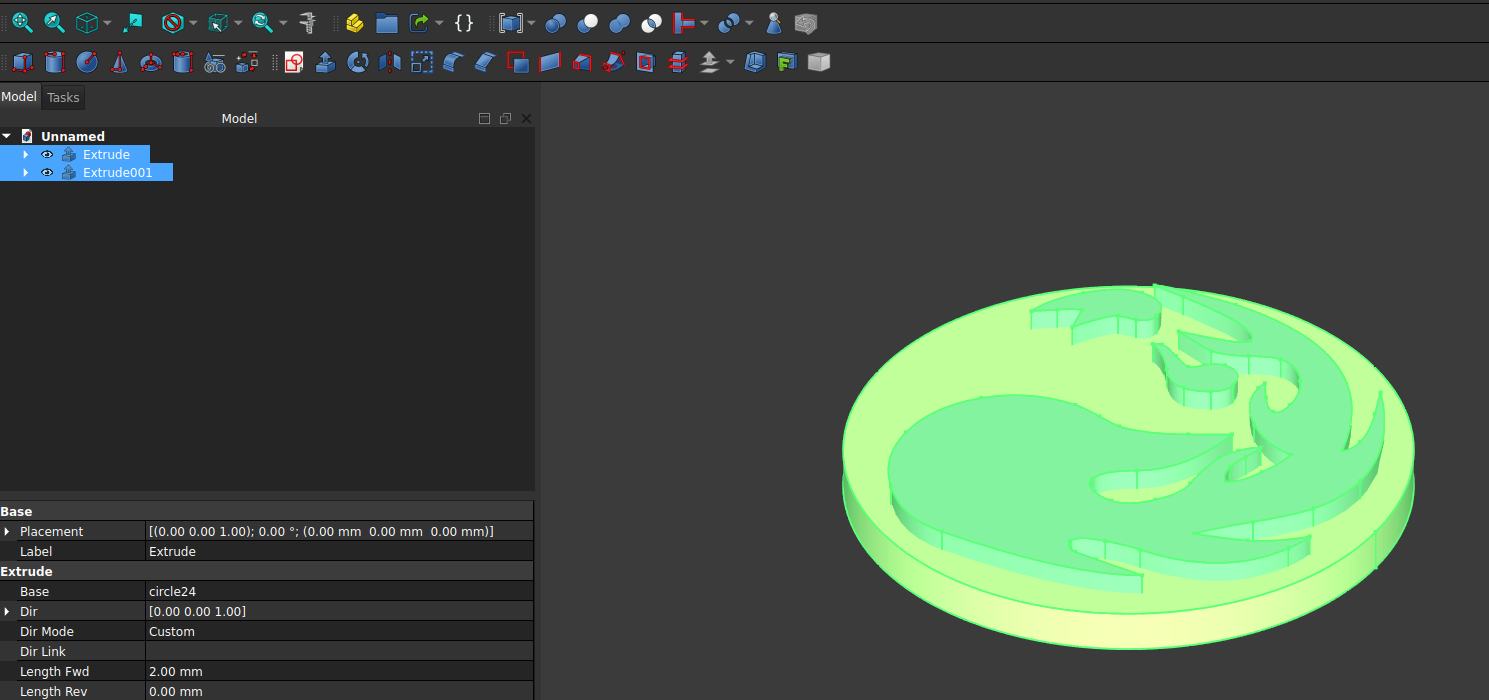Select Extrude001 in the model tree

(x=117, y=173)
